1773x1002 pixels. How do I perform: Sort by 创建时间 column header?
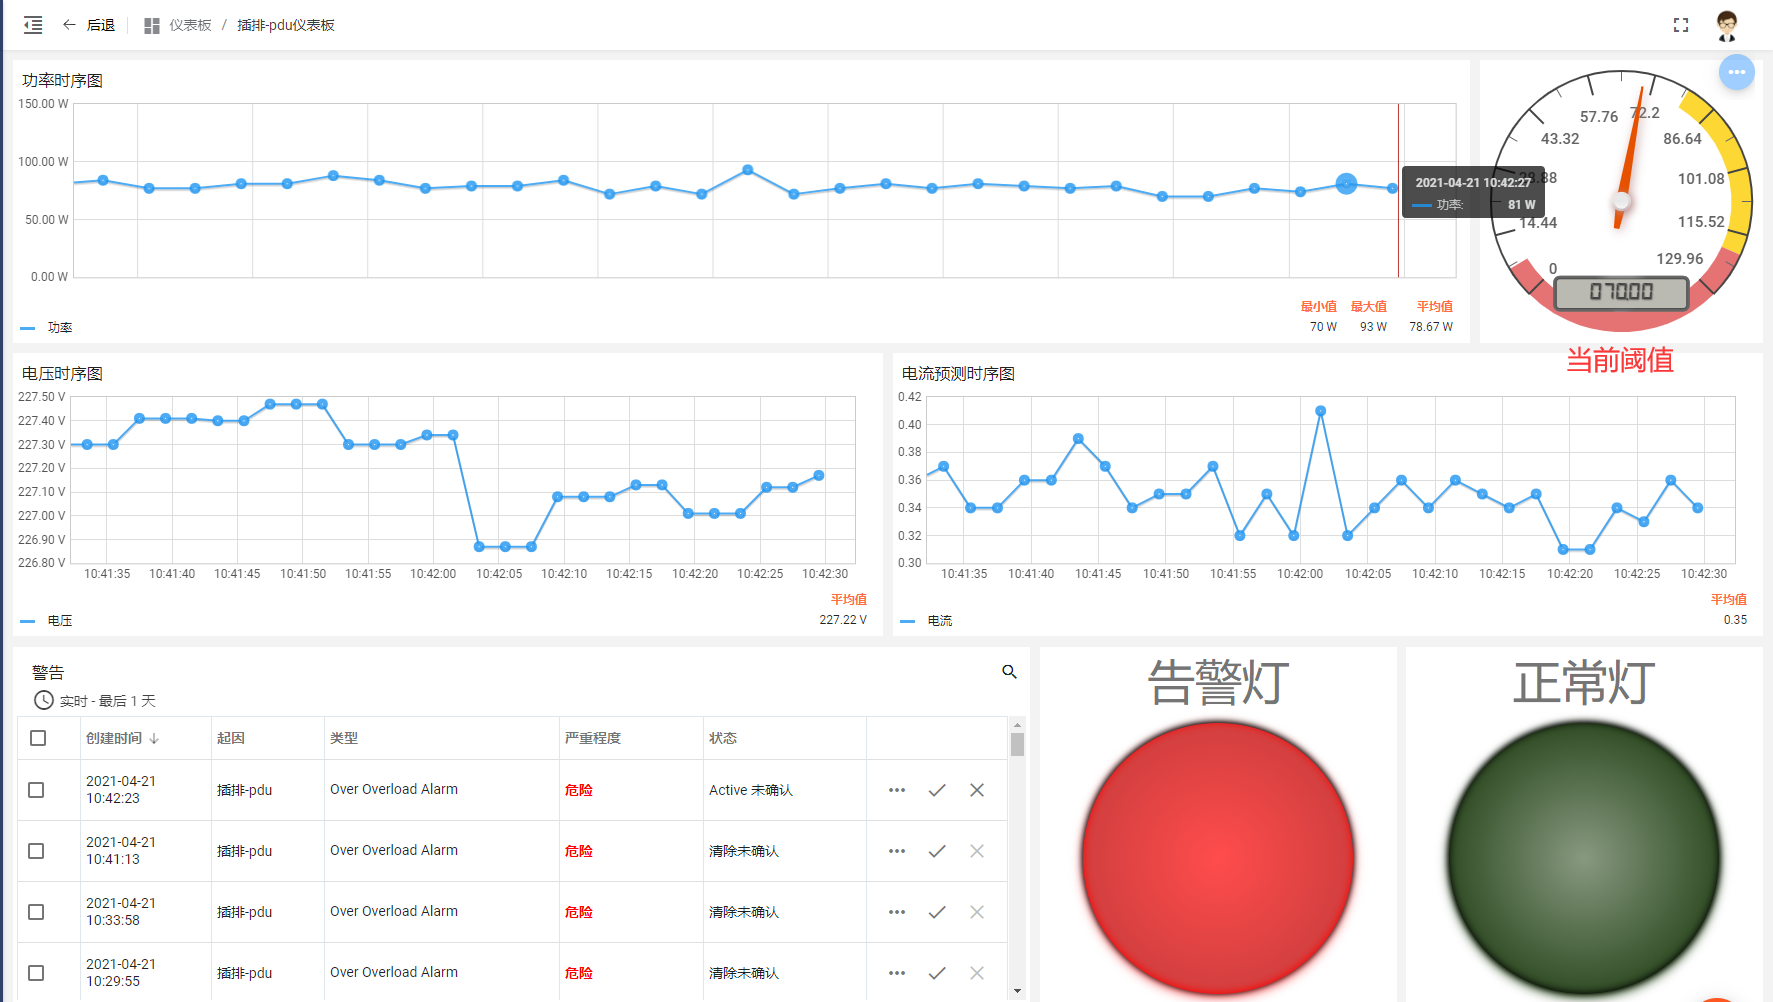[114, 738]
